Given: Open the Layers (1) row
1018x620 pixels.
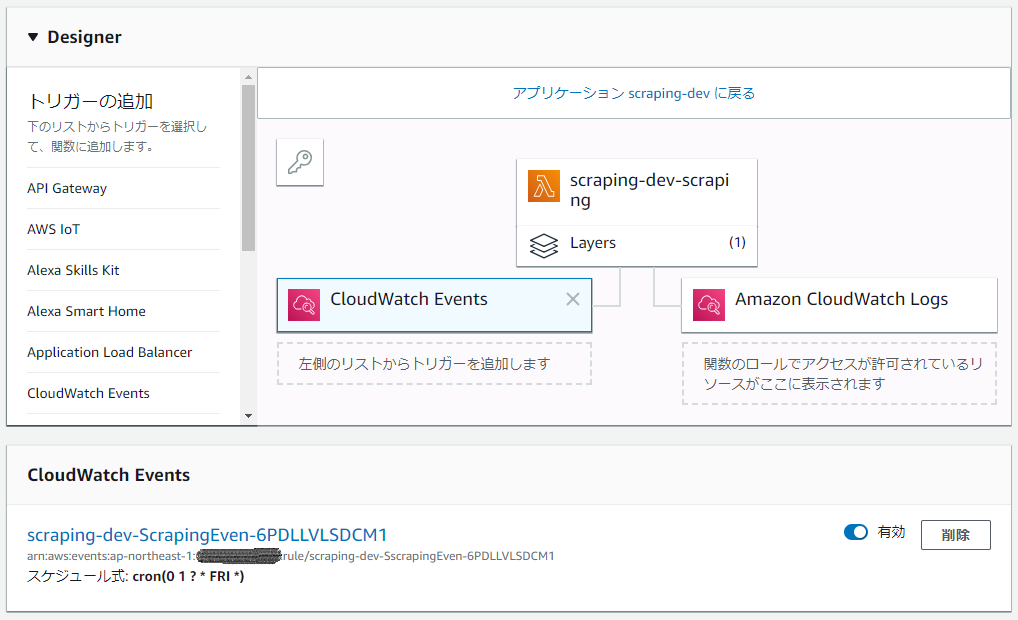Looking at the screenshot, I should pos(637,245).
